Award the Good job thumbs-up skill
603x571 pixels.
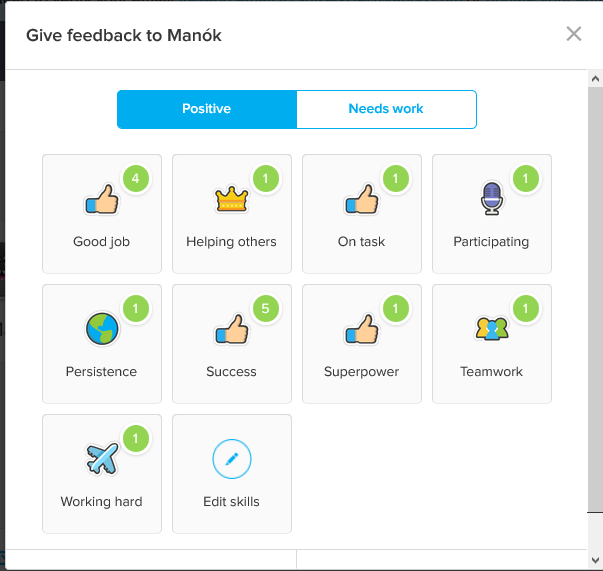[102, 214]
